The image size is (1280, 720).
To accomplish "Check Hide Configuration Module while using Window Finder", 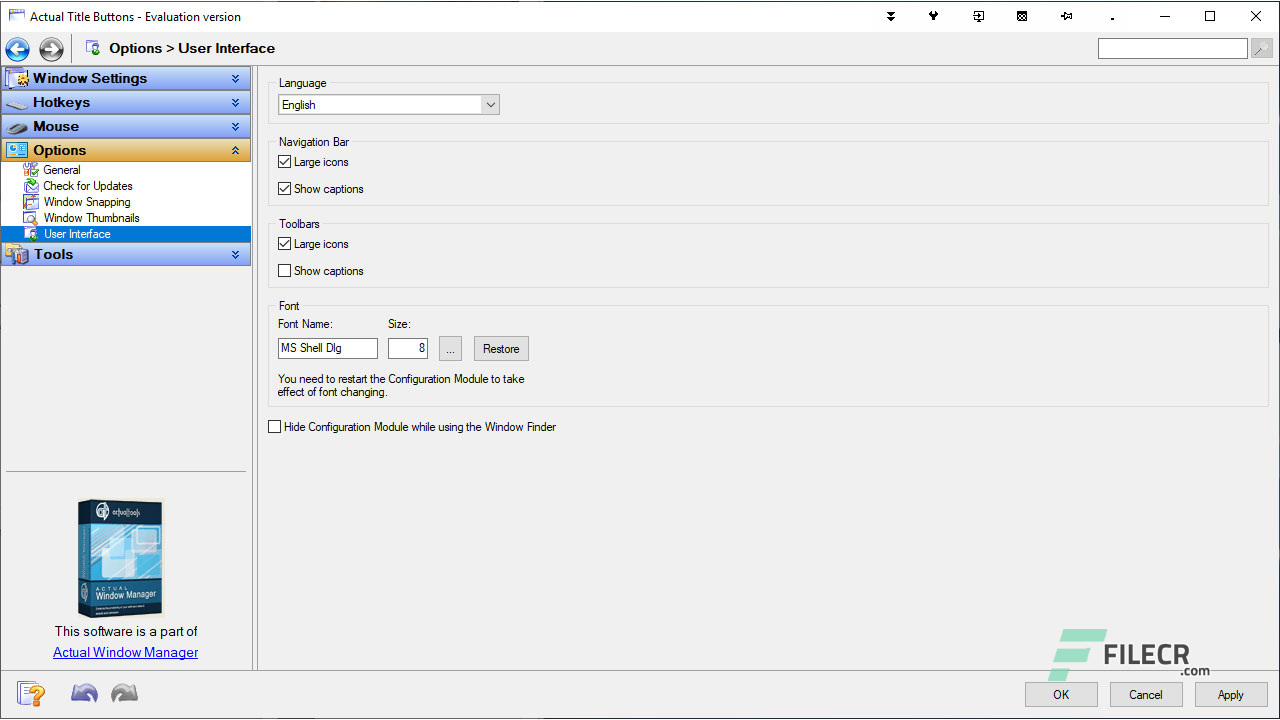I will coord(275,427).
